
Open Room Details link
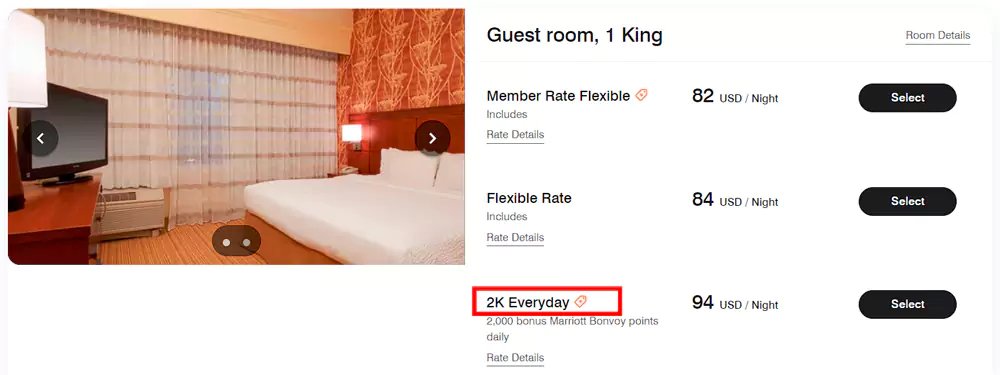point(938,36)
